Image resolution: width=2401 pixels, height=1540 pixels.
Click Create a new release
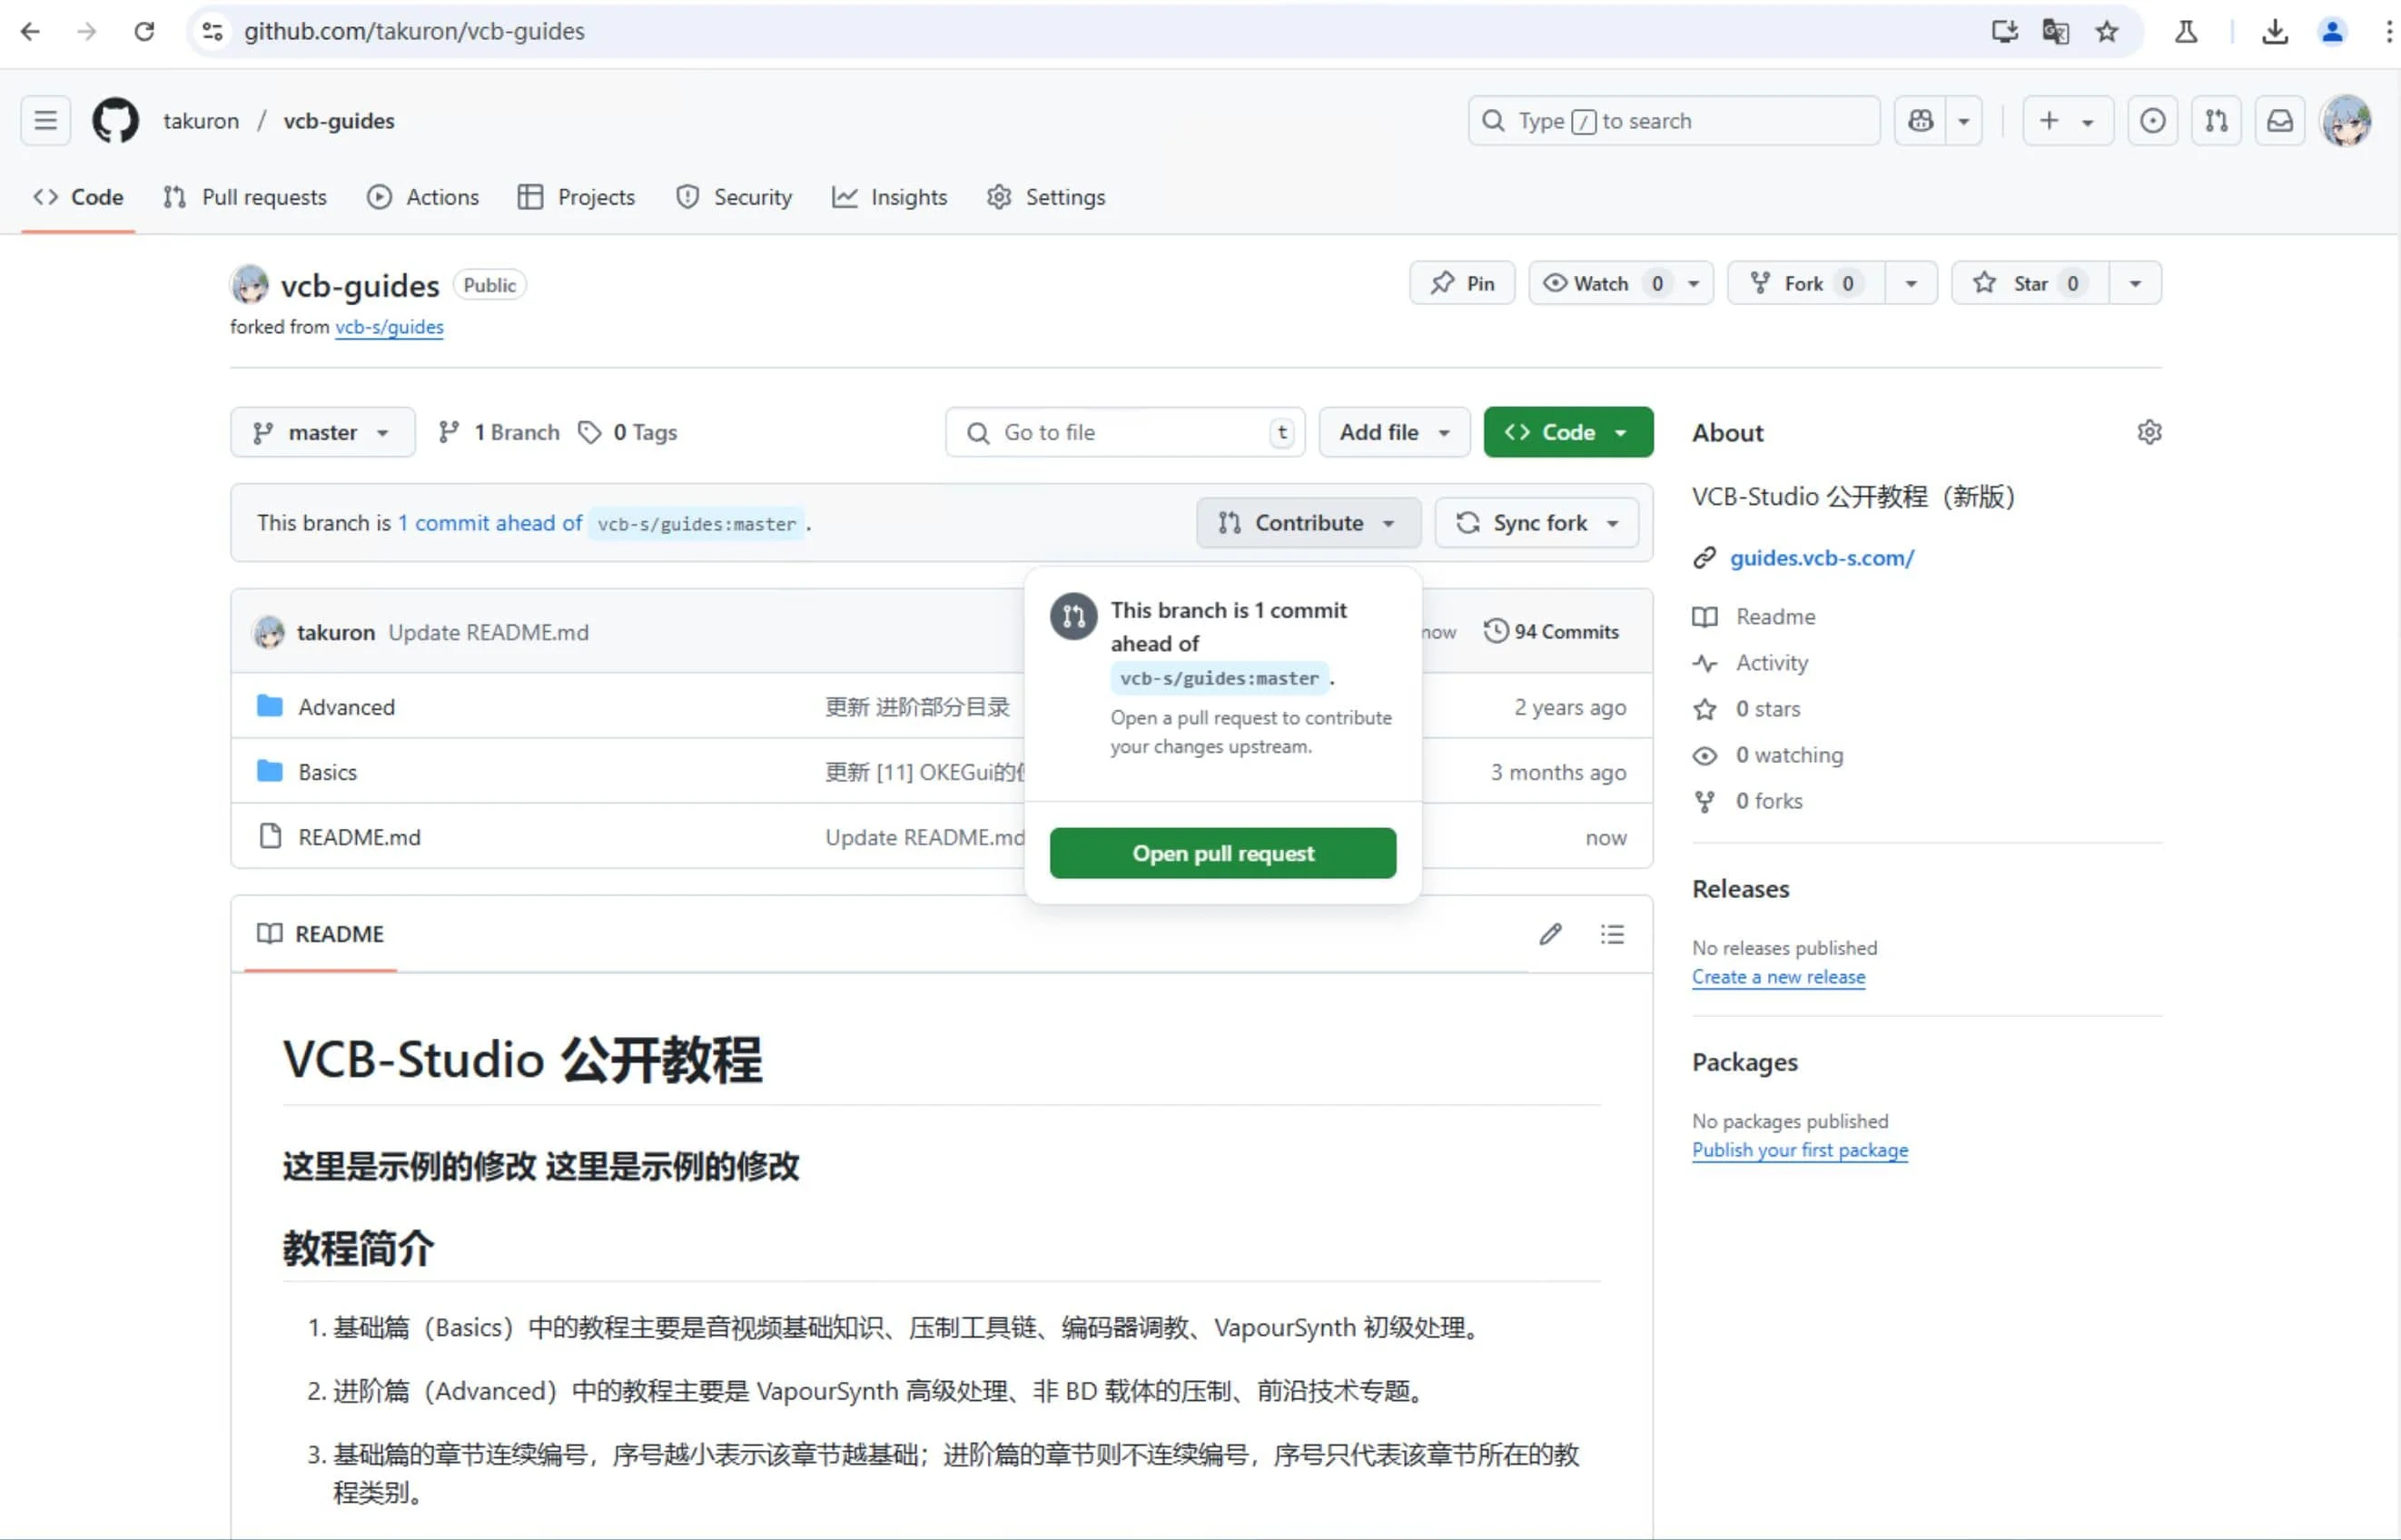click(1778, 977)
